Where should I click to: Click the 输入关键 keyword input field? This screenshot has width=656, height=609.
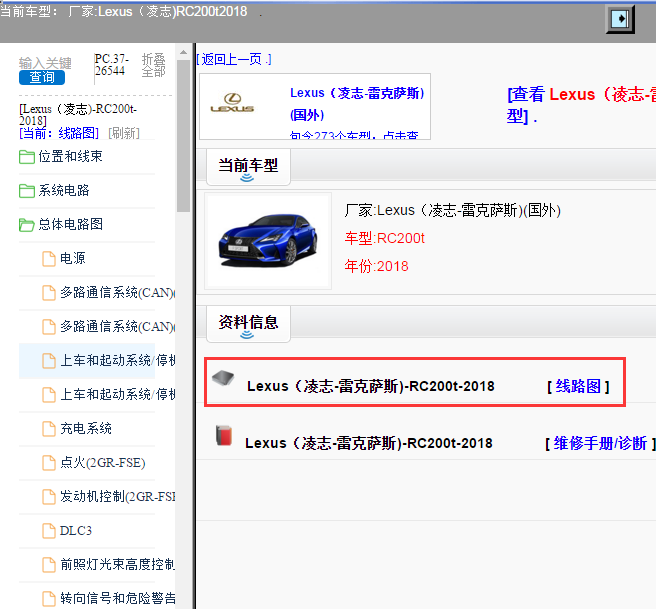click(45, 63)
